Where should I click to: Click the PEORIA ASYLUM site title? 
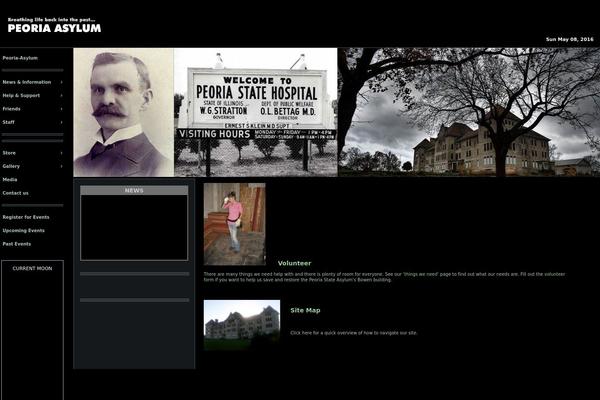coord(54,28)
